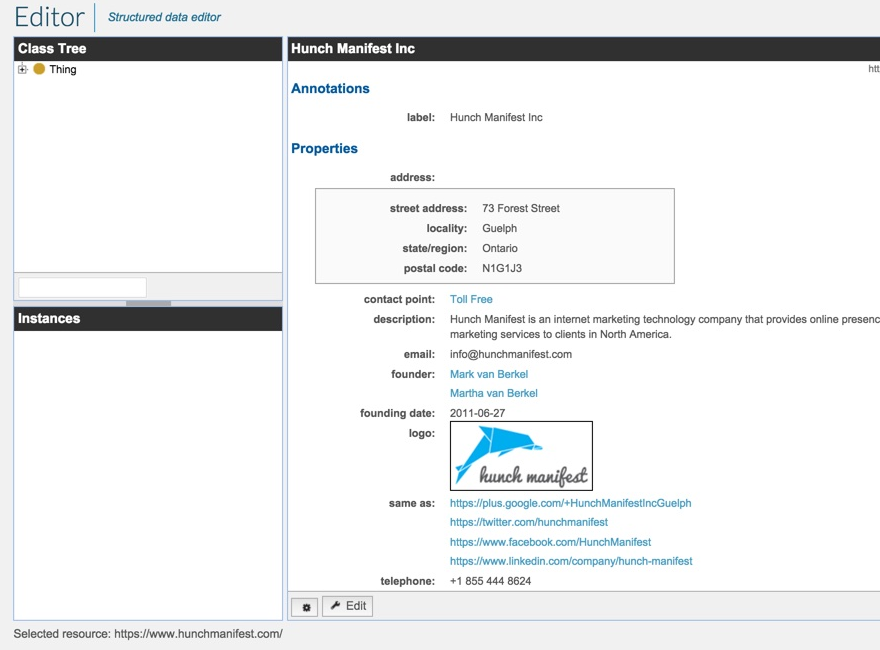Click street address value 73 Forest Street
The image size is (880, 650).
521,208
